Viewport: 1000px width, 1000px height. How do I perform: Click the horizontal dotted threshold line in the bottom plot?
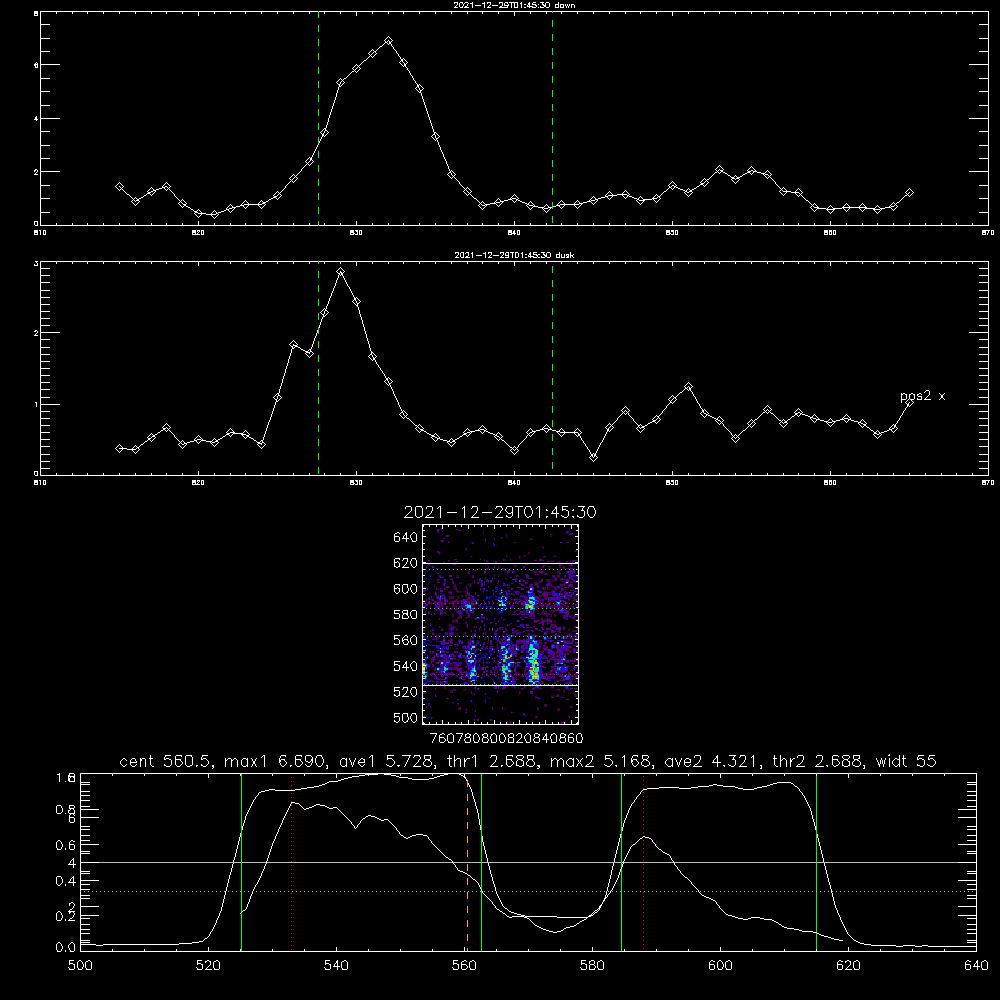click(x=528, y=891)
